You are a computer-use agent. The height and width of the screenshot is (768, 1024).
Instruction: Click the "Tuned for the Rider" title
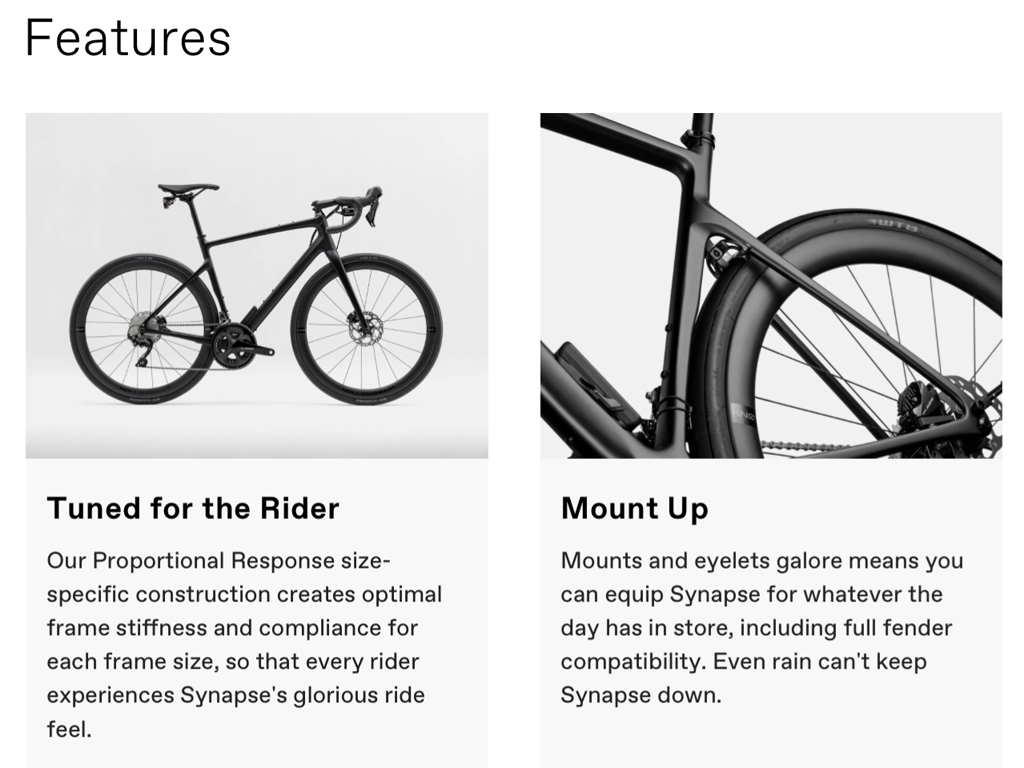coord(193,508)
